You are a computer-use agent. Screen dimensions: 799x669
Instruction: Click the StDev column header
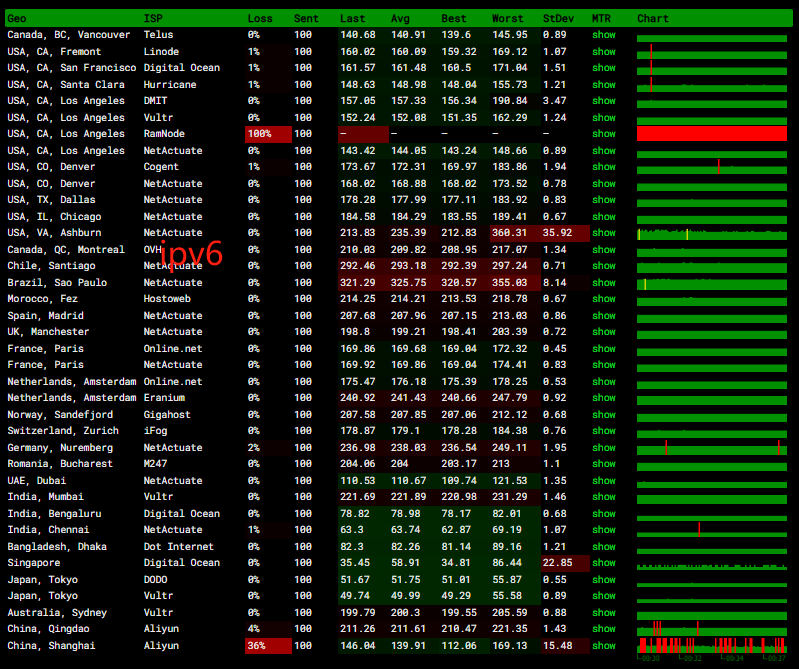coord(558,18)
